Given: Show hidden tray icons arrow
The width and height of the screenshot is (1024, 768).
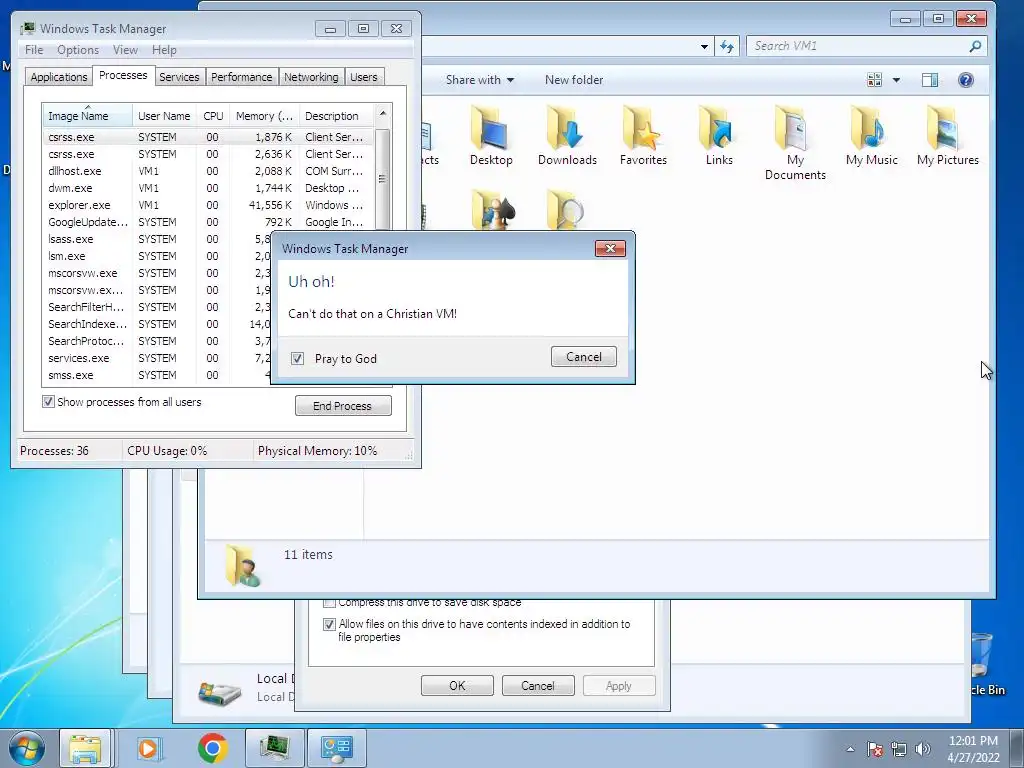Looking at the screenshot, I should [850, 749].
